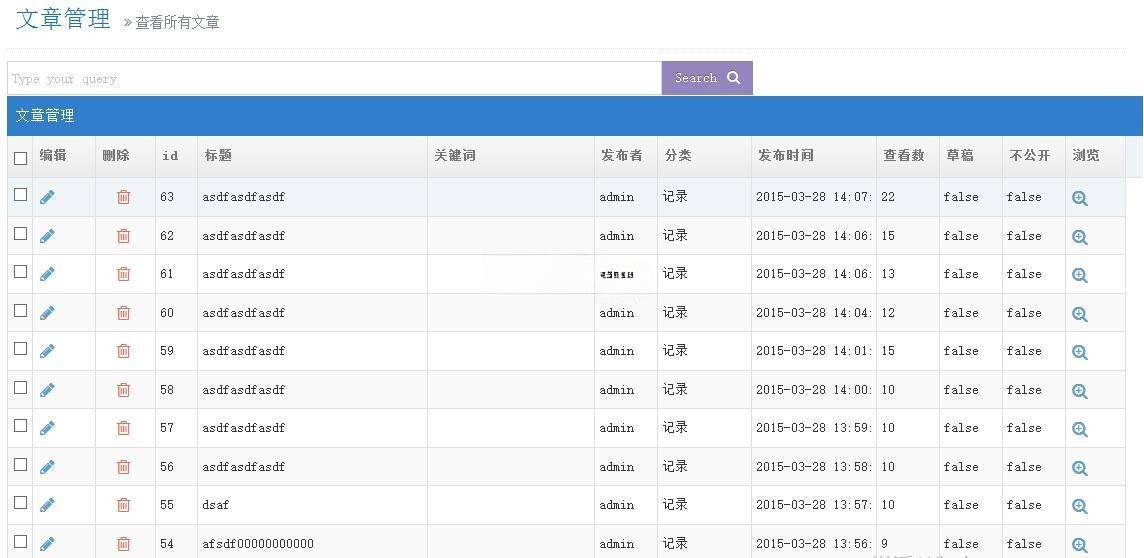Screen dimensions: 1144x558
Task: Edit article 60 via the pencil icon
Action: [47, 313]
